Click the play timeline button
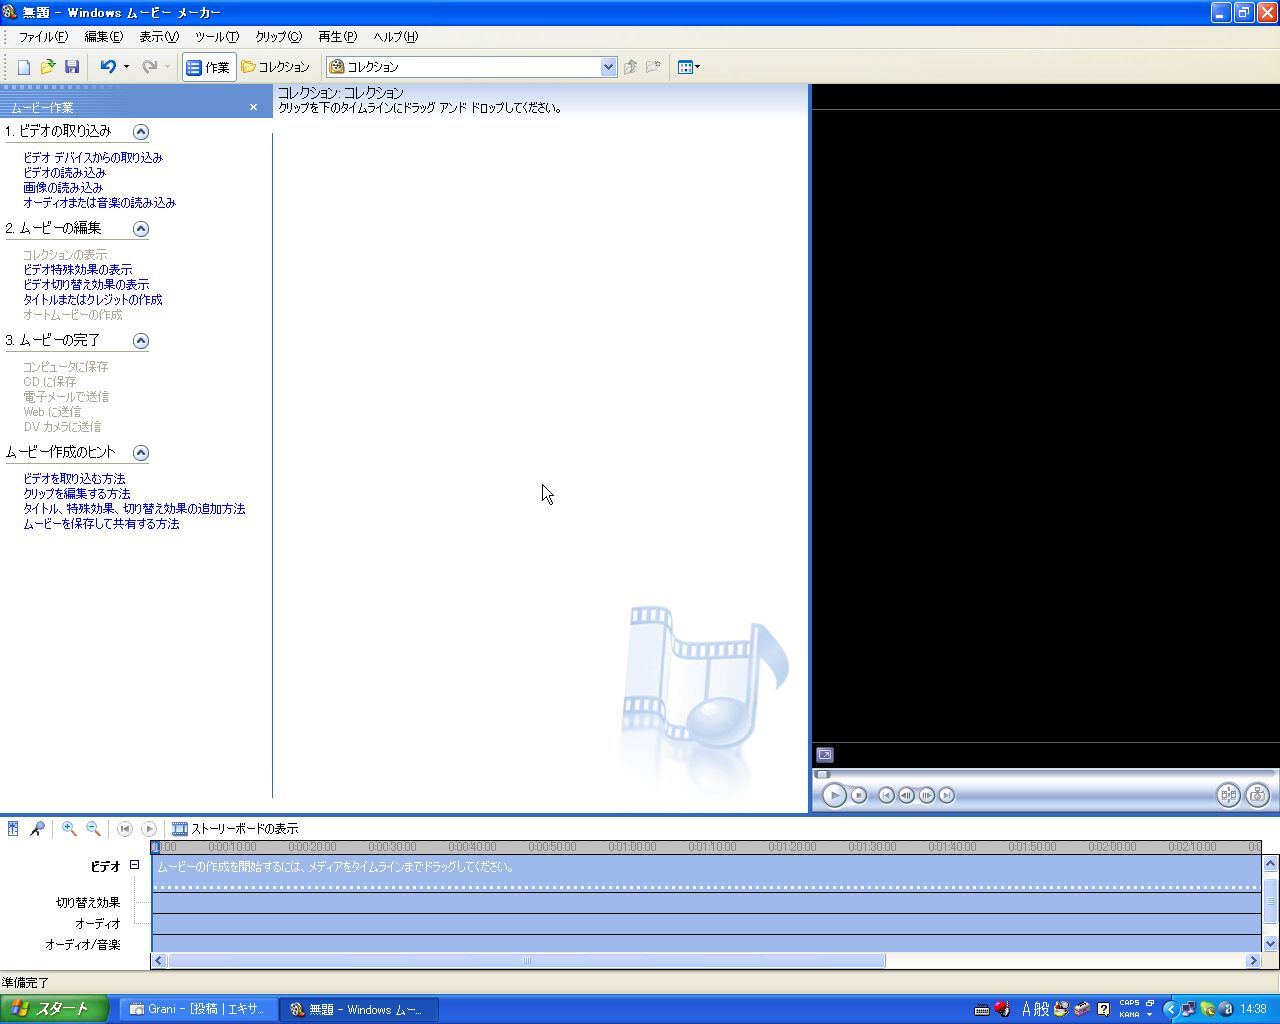 [149, 829]
